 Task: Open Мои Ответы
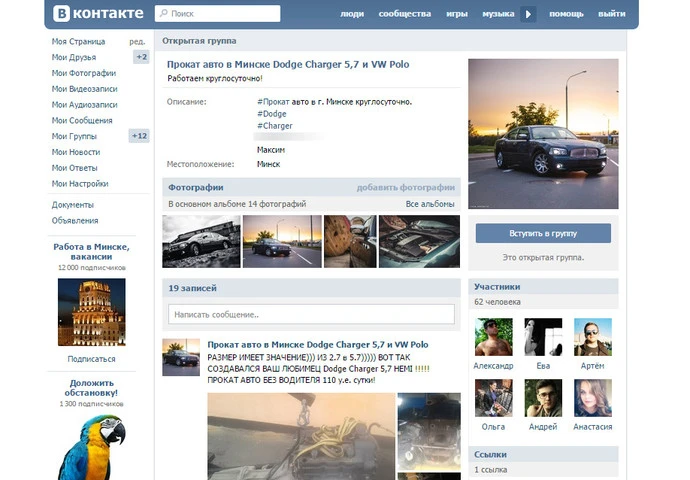(74, 168)
